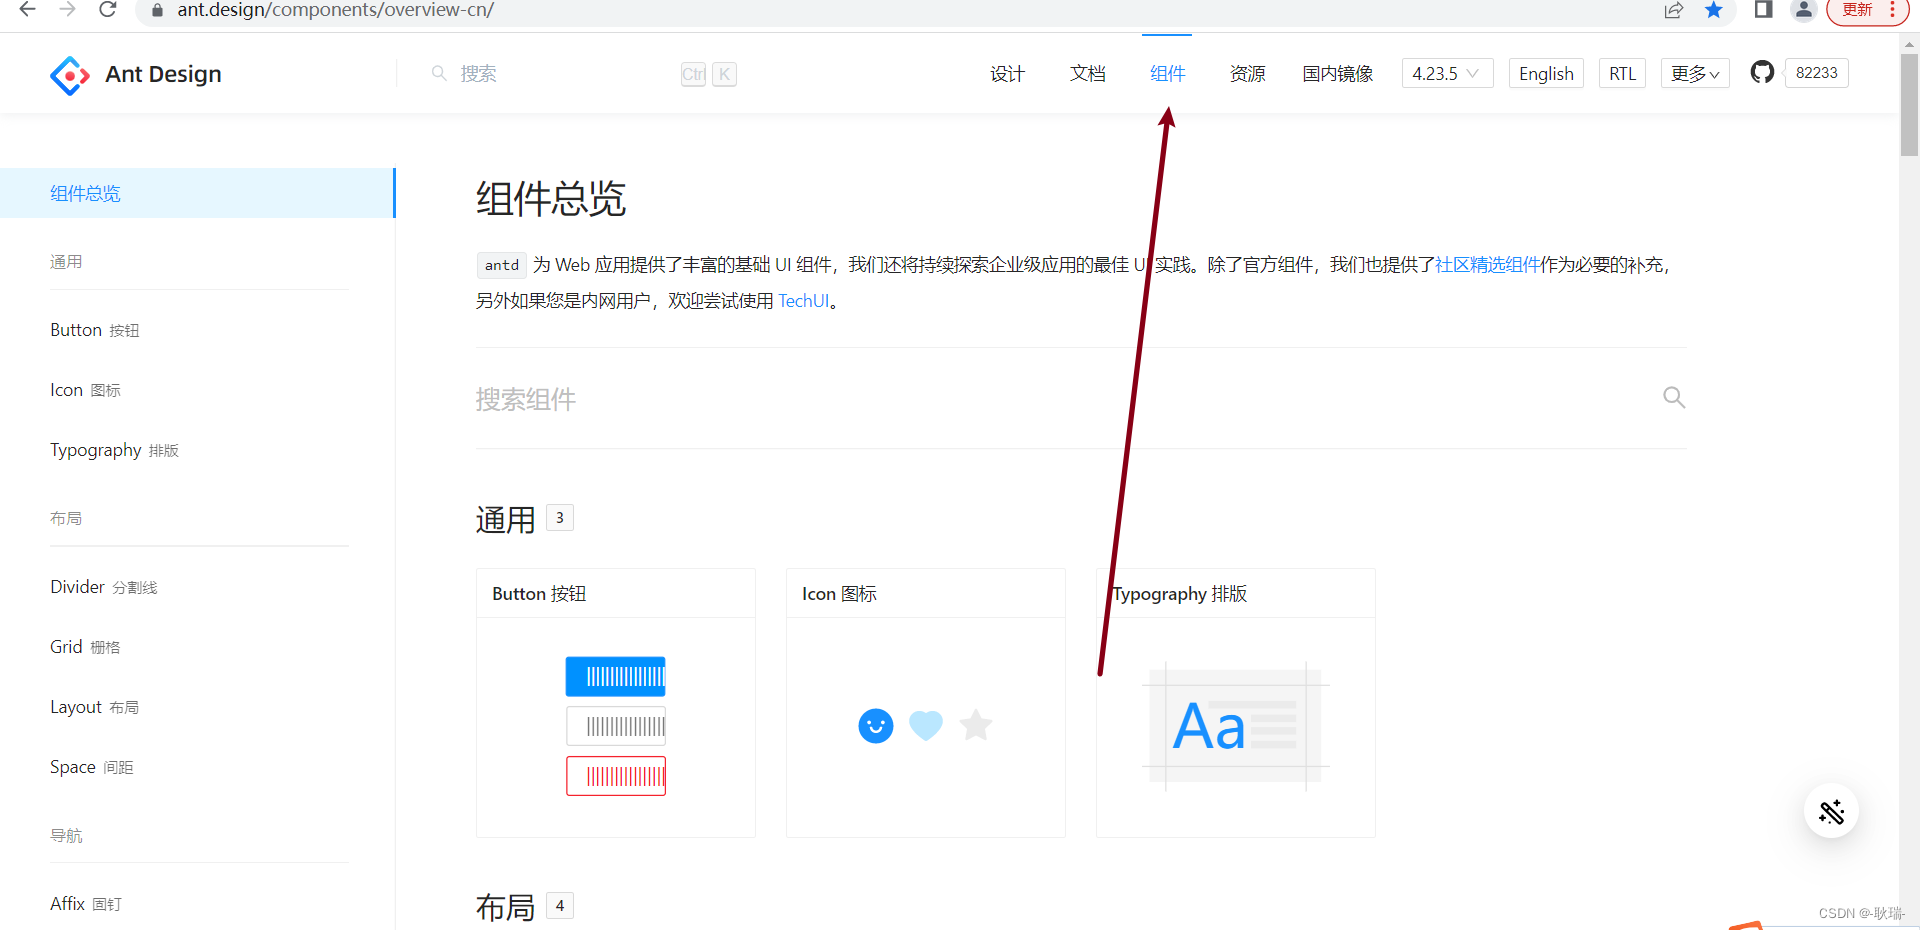Image resolution: width=1920 pixels, height=930 pixels.
Task: Open Space 间距 in the sidebar
Action: point(91,767)
